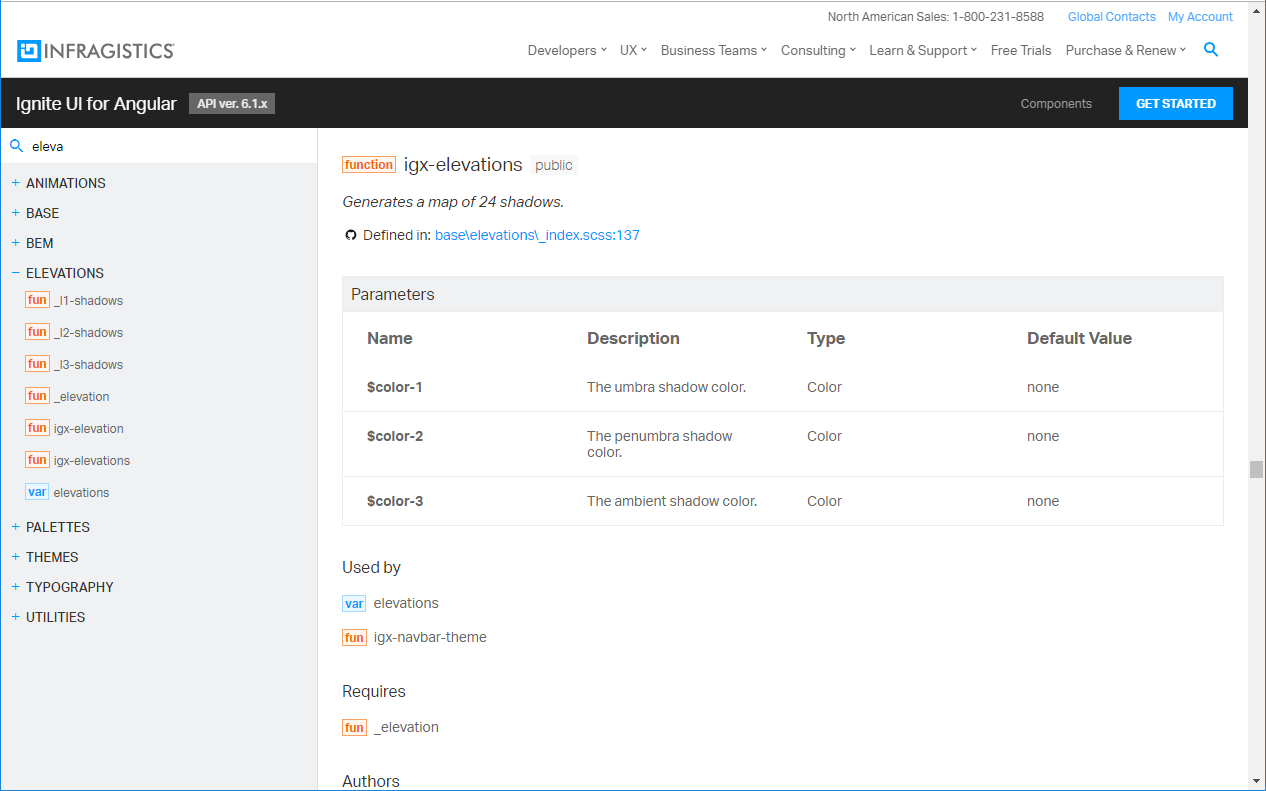1266x791 pixels.
Task: Open the Consulting menu
Action: [x=818, y=51]
